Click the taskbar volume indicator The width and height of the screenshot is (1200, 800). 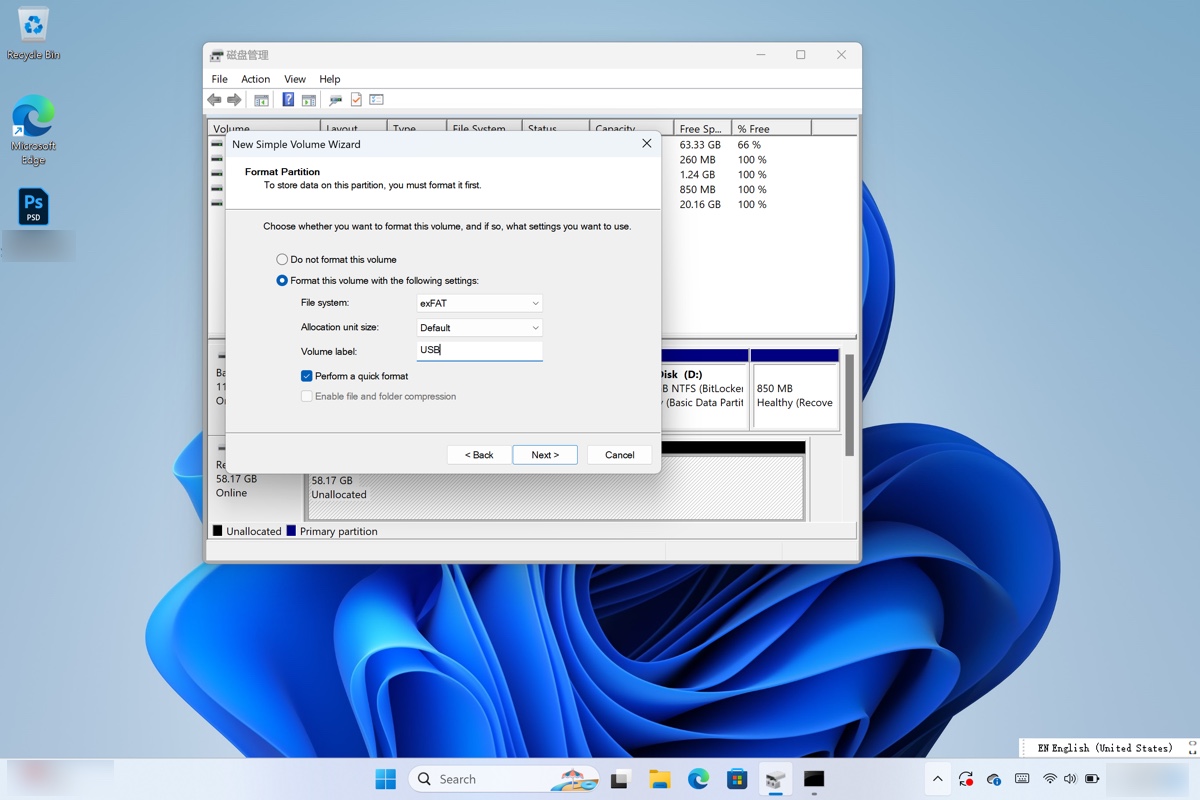pos(1069,778)
